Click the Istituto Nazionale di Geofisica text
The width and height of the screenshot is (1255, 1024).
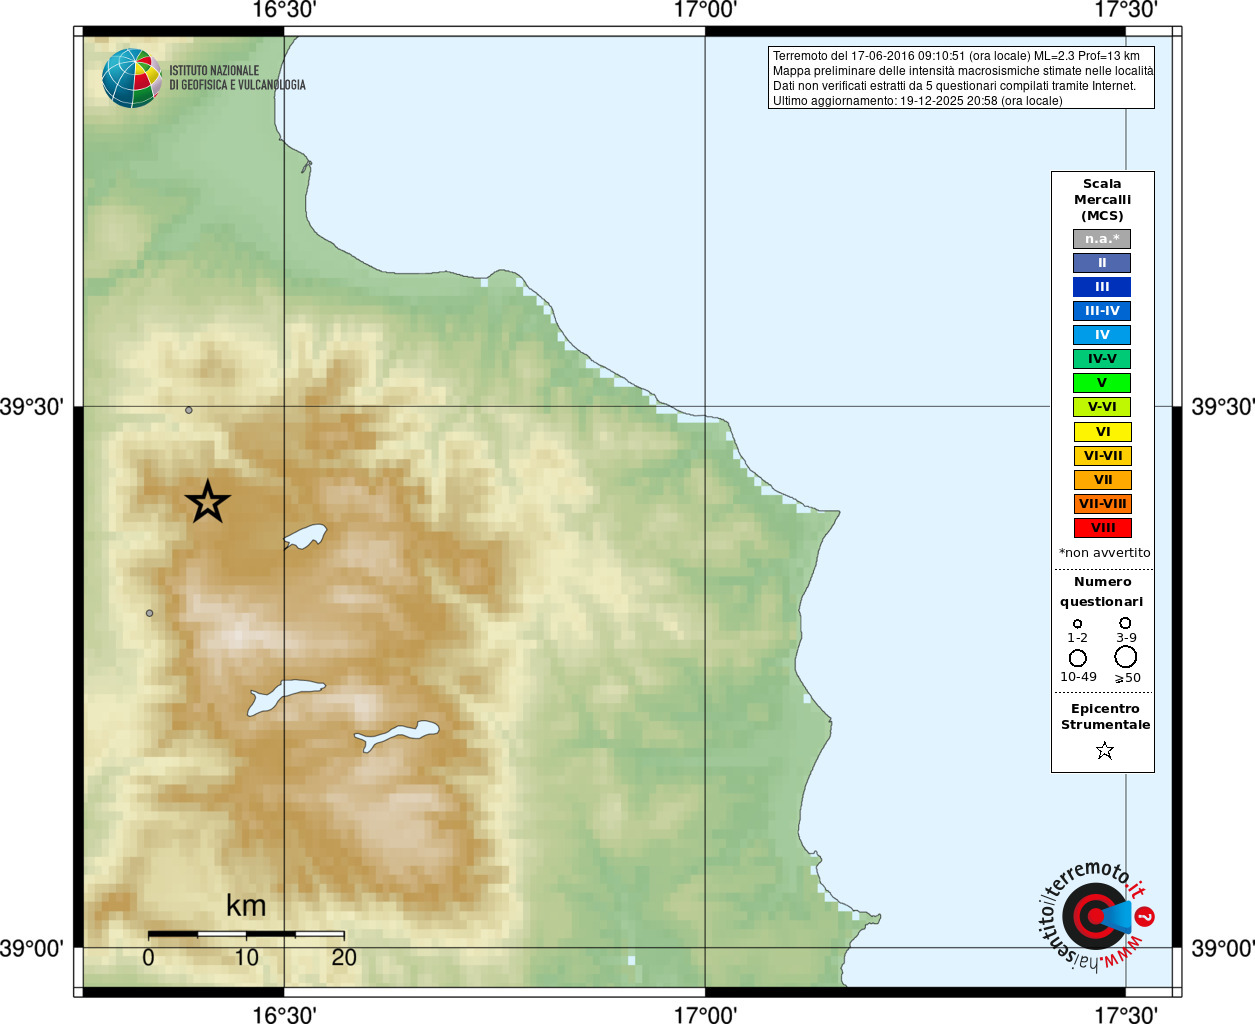(237, 78)
